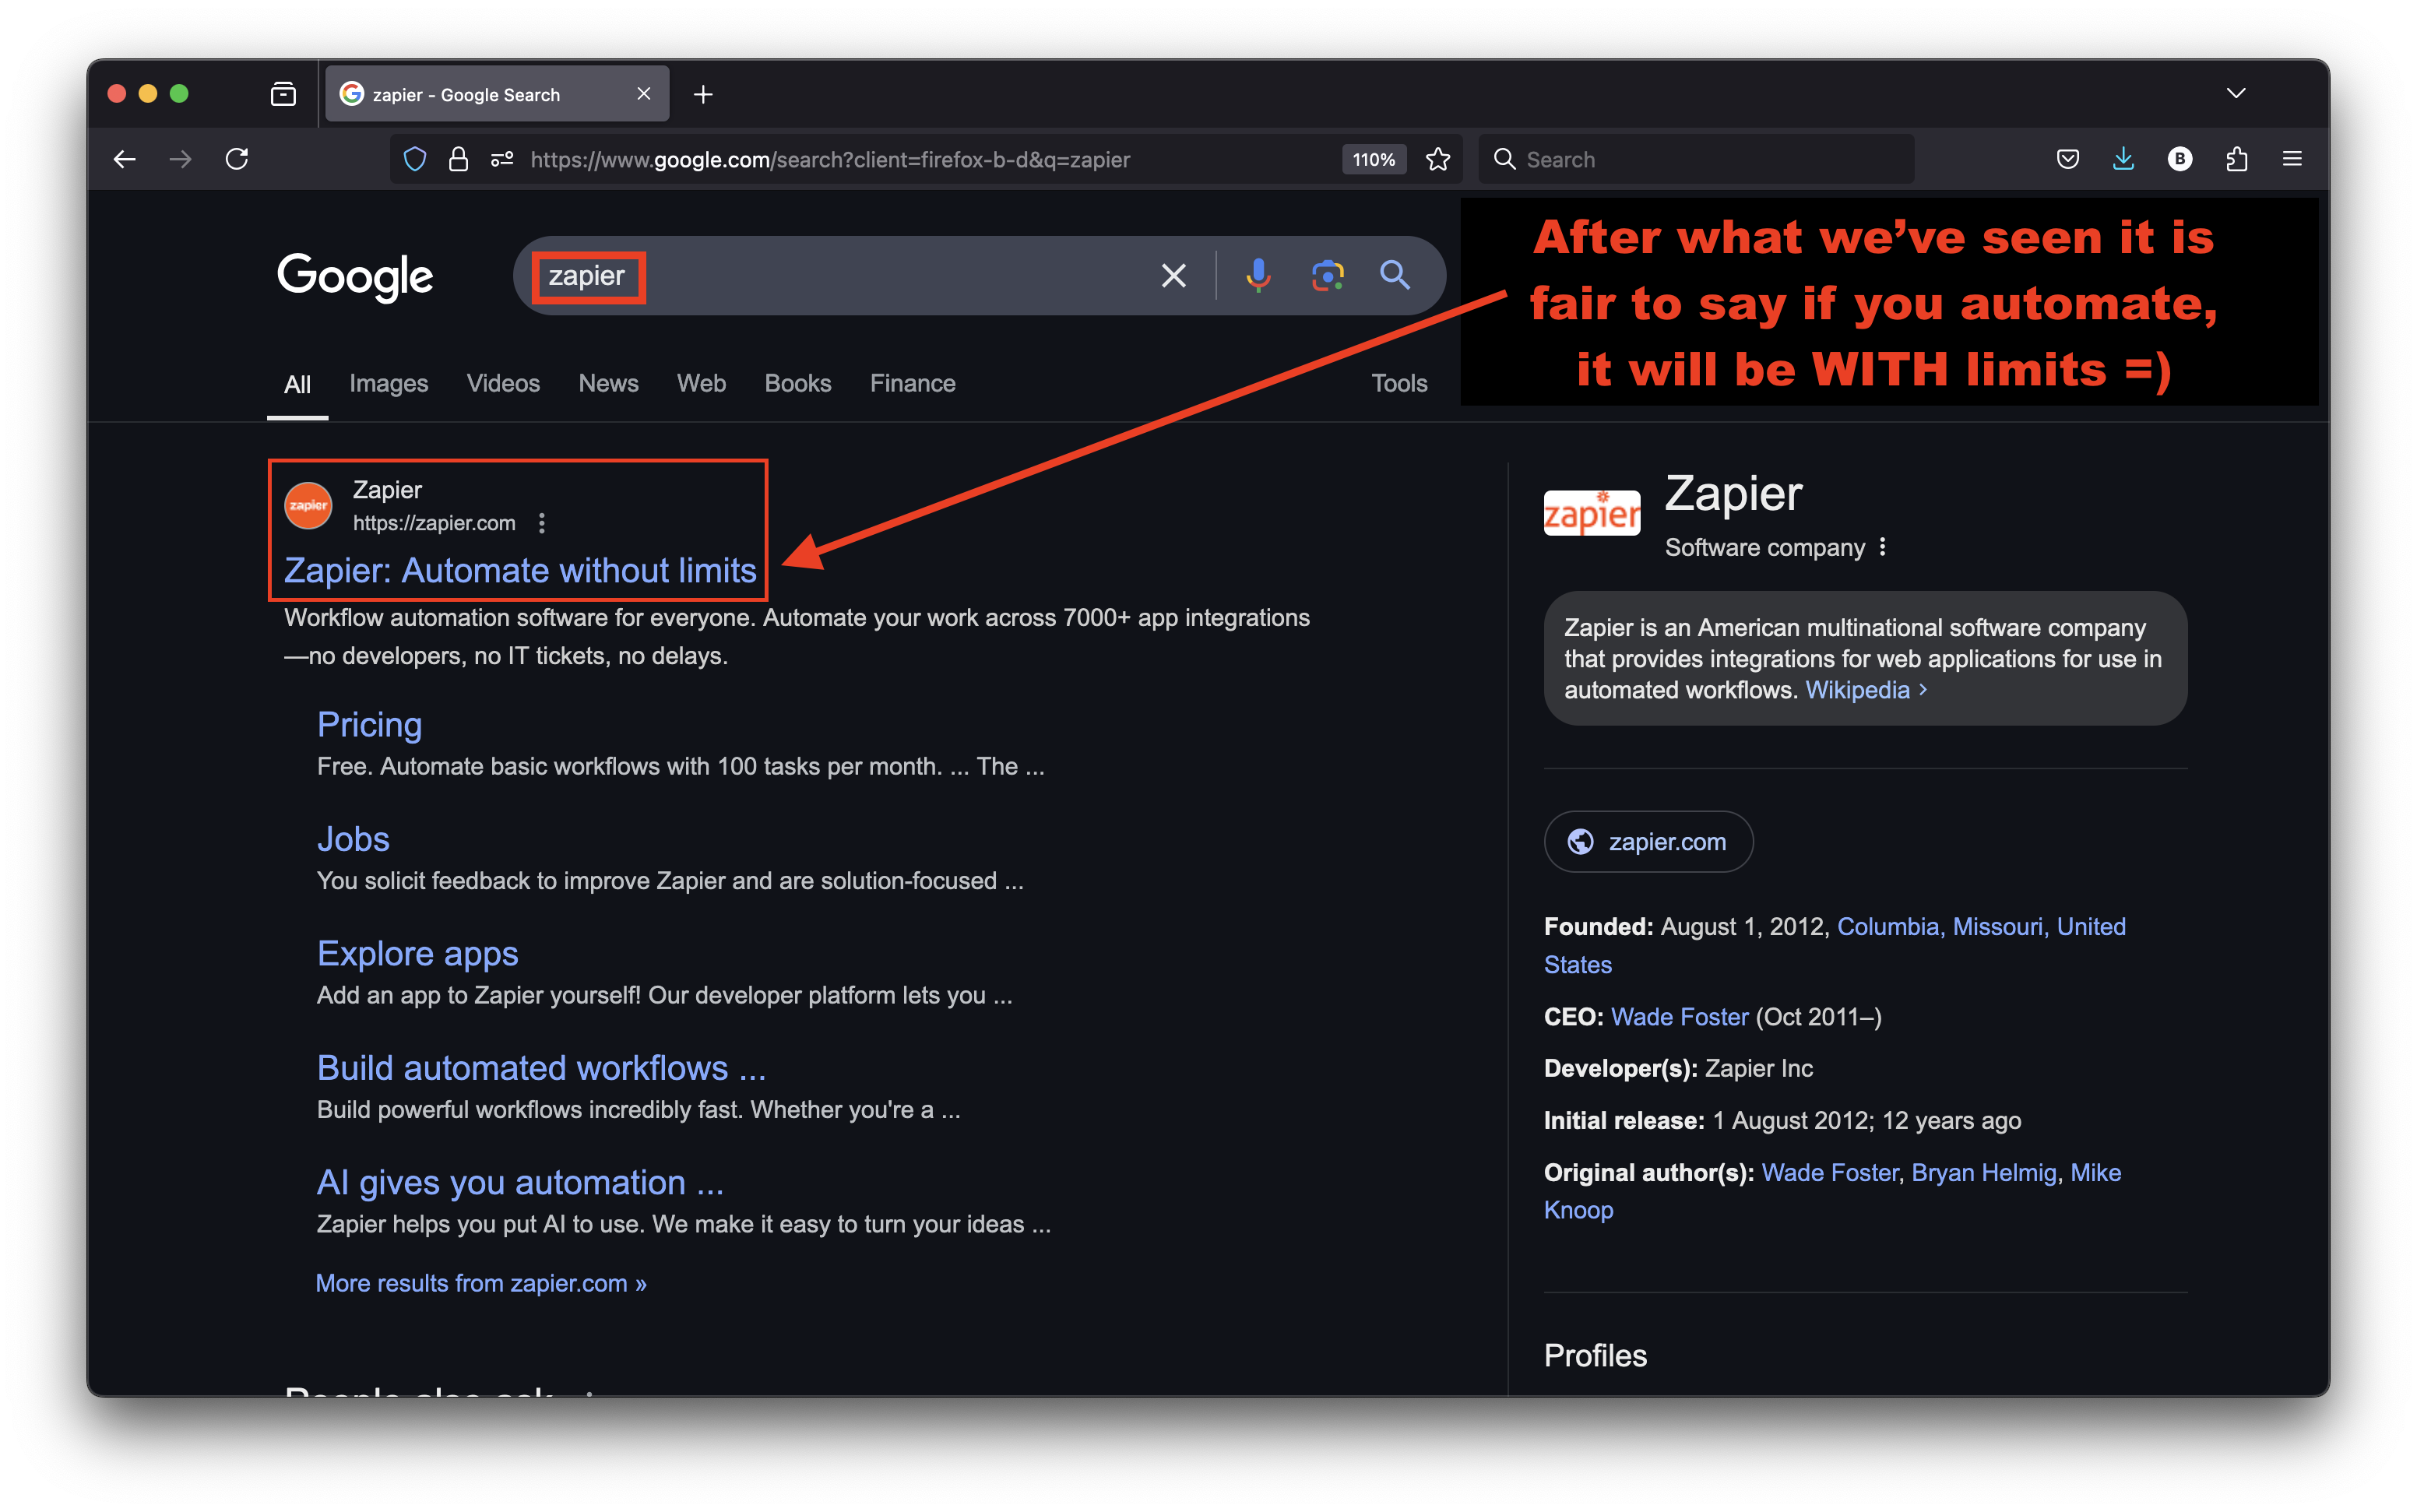Viewport: 2417px width, 1512px height.
Task: View site security padlock info
Action: click(x=458, y=159)
